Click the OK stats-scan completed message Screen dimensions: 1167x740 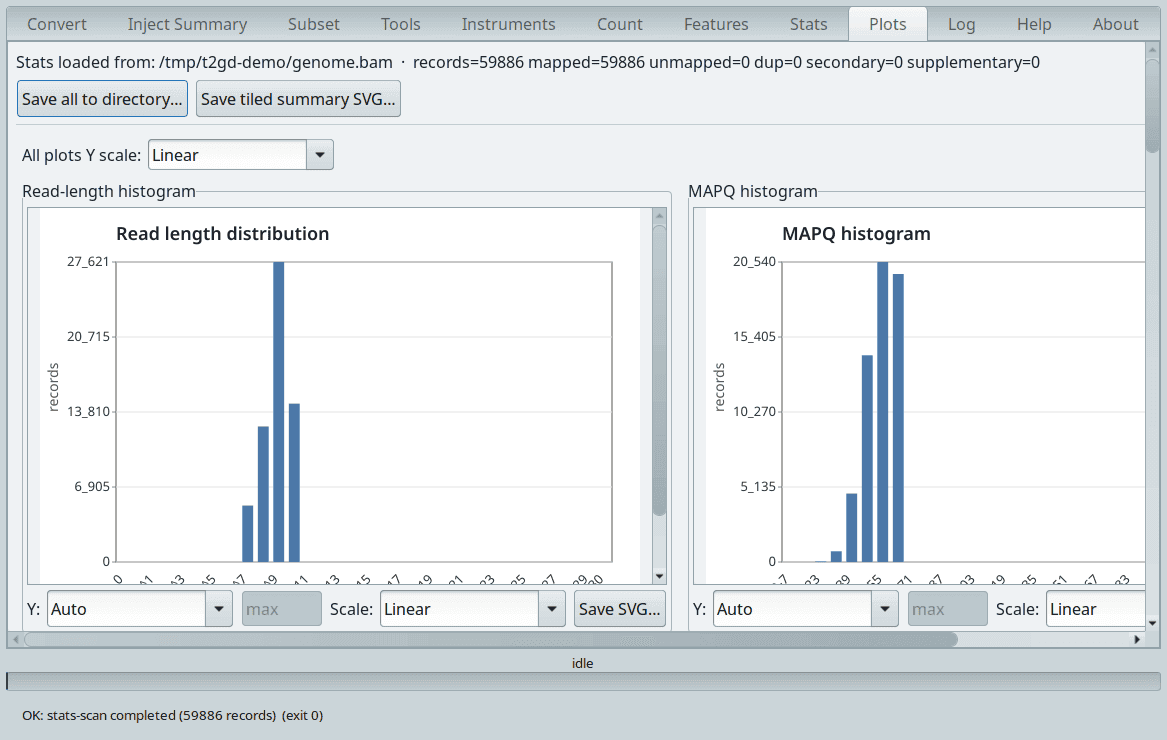(173, 715)
